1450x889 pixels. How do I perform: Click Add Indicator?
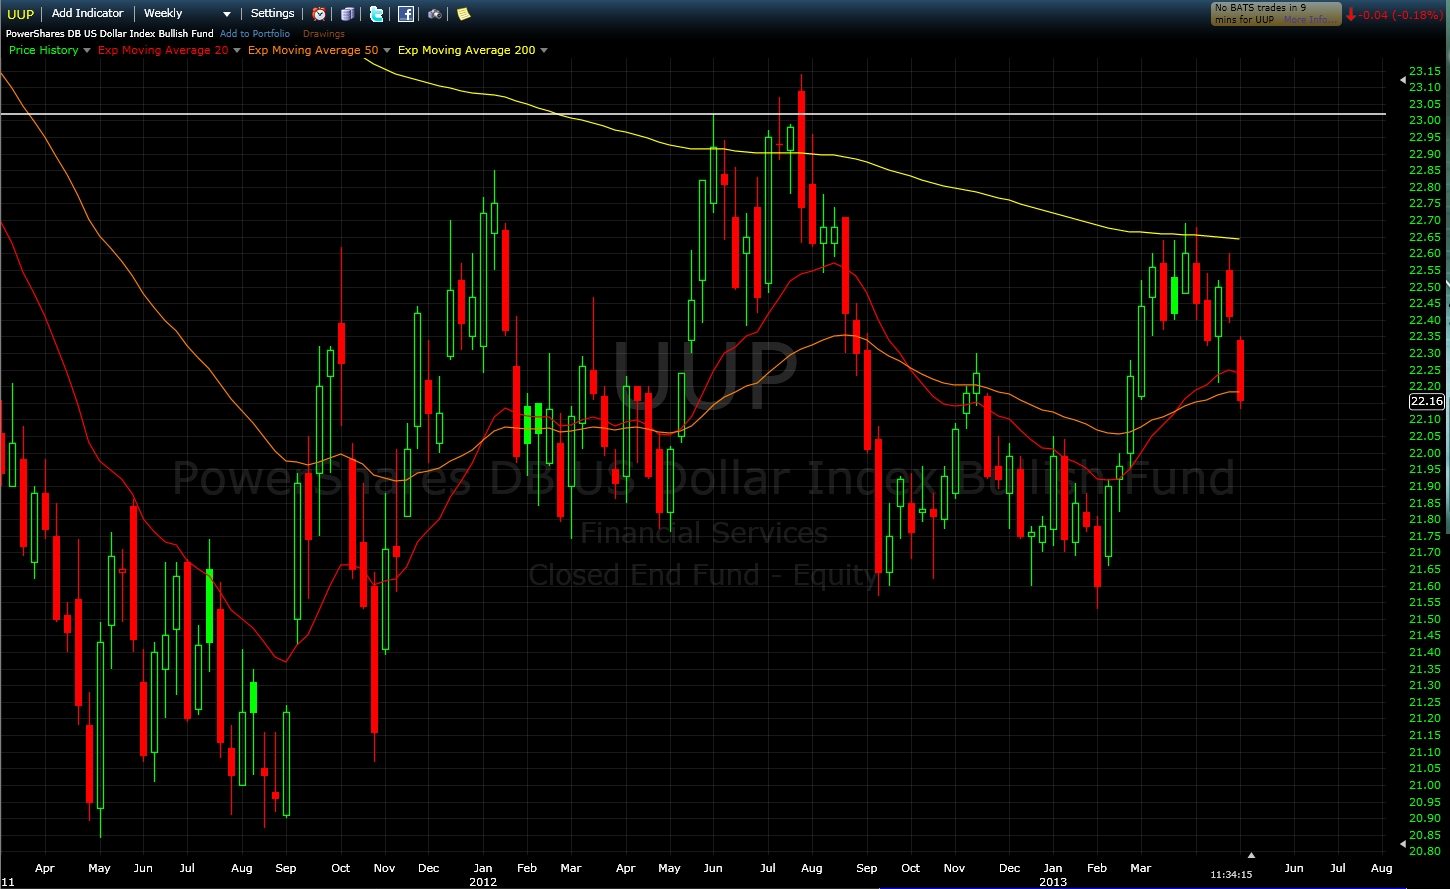coord(88,13)
